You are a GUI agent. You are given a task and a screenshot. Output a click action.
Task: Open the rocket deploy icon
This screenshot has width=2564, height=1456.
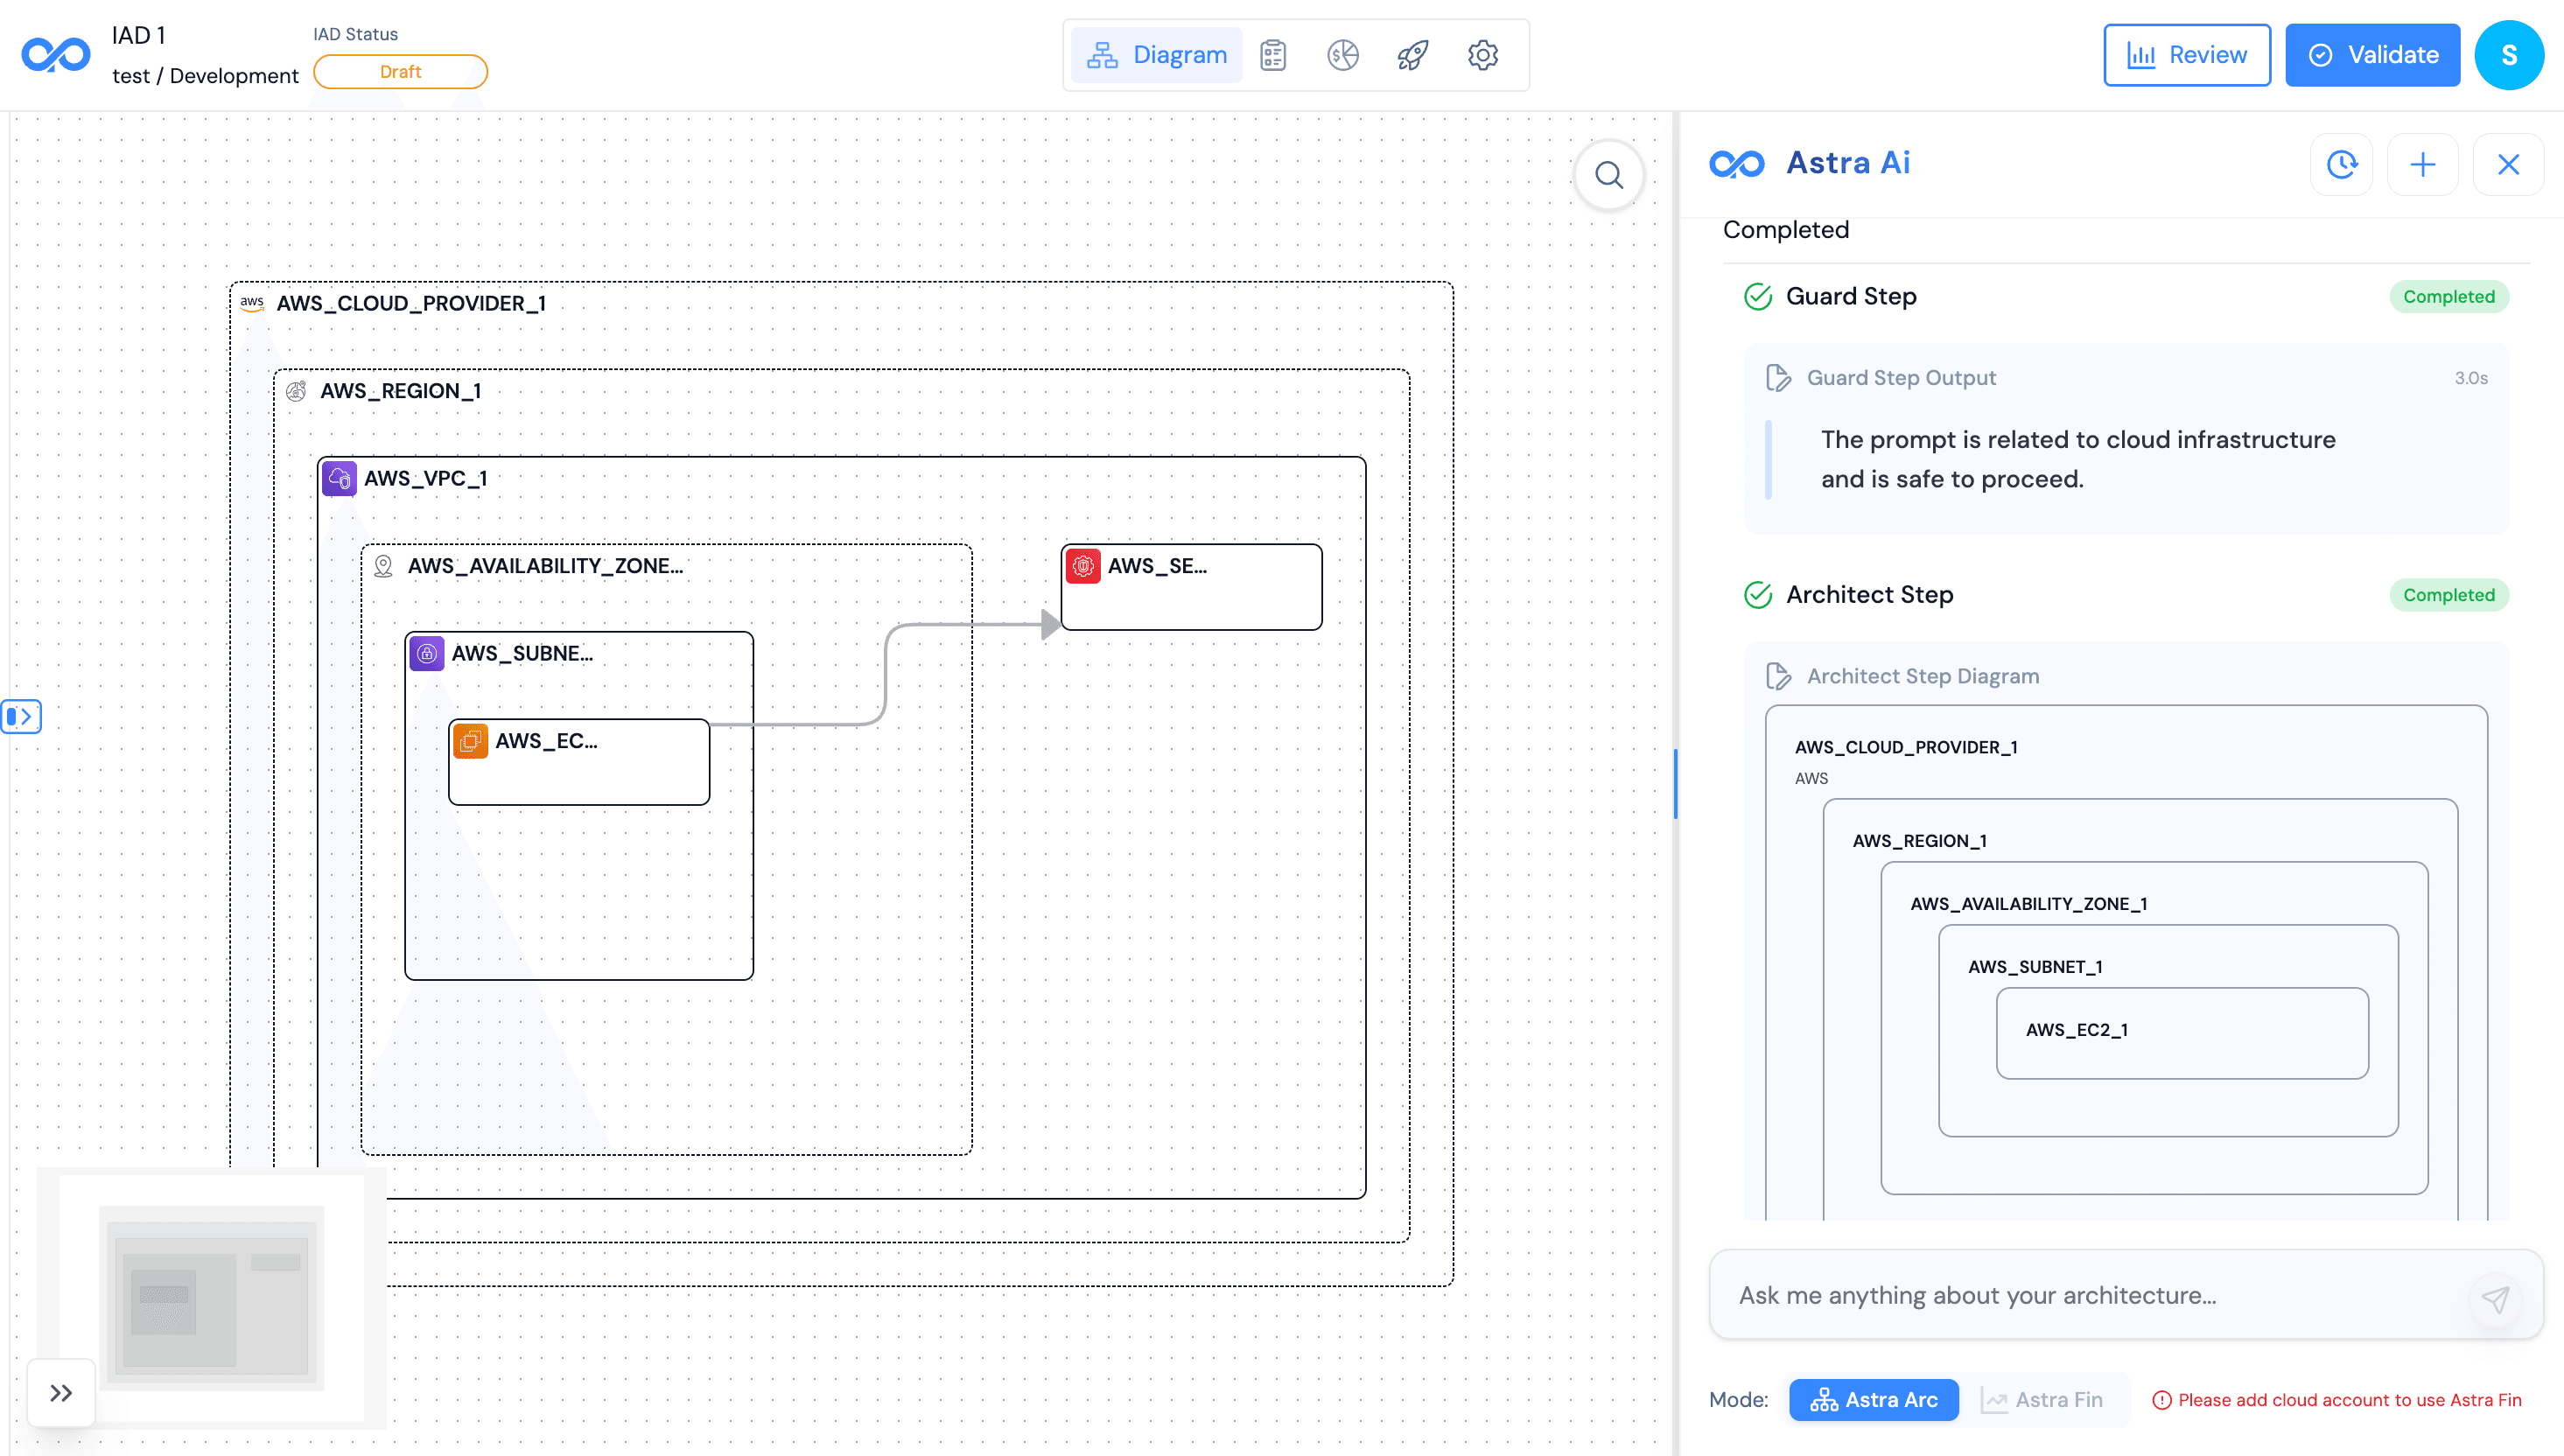1412,55
